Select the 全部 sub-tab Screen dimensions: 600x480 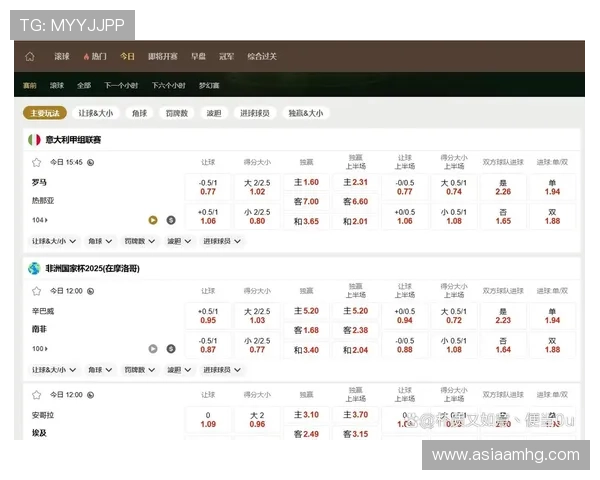84,85
